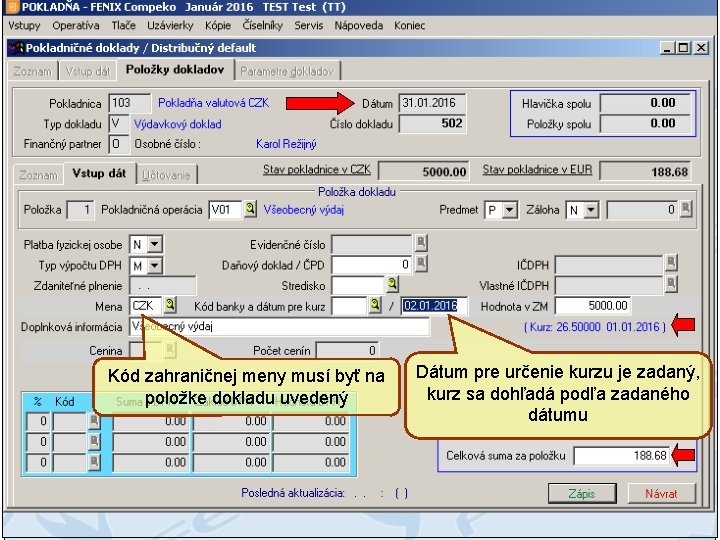Open the Nápoveda menu
The width and height of the screenshot is (720, 540).
(x=359, y=25)
